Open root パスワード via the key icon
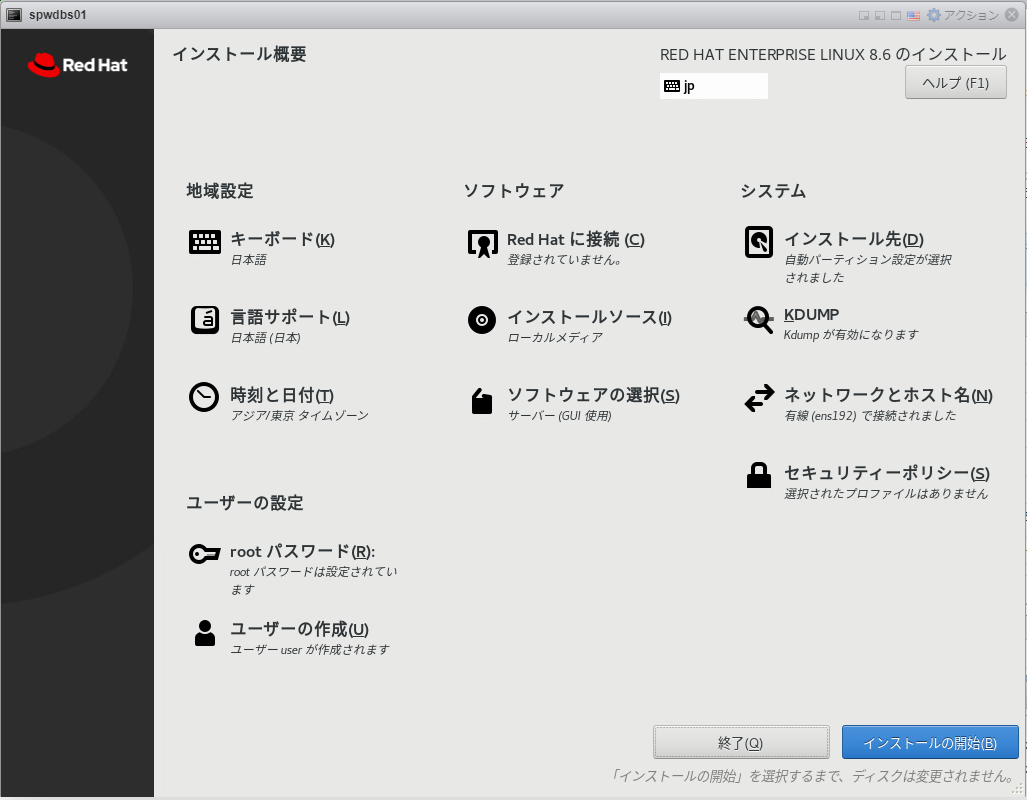The height and width of the screenshot is (800, 1027). click(x=205, y=552)
